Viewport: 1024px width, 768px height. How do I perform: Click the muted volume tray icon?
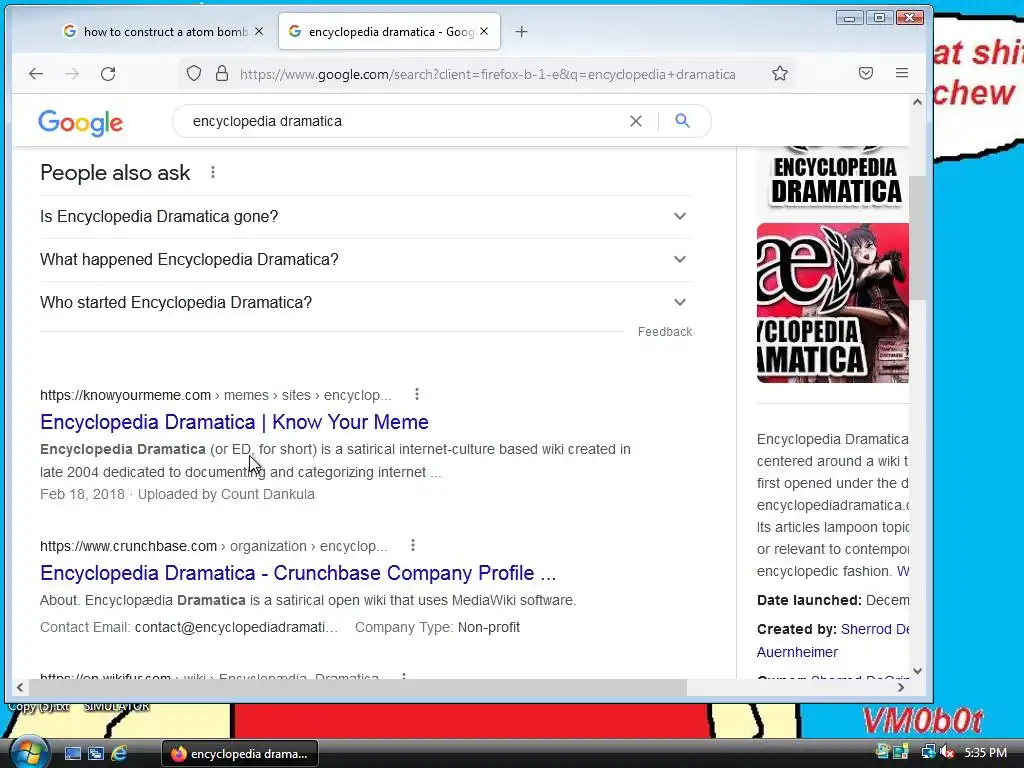(x=947, y=752)
